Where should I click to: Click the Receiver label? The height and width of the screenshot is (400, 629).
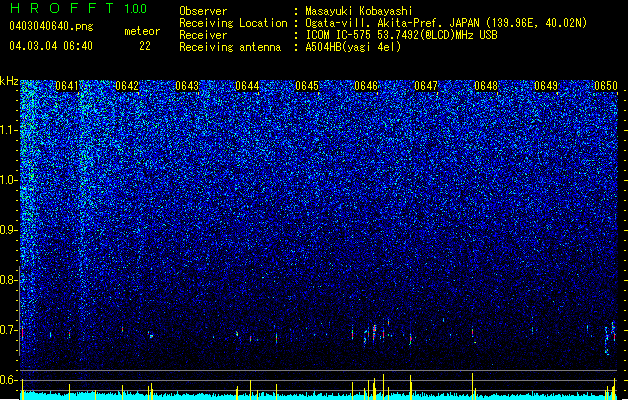point(203,35)
